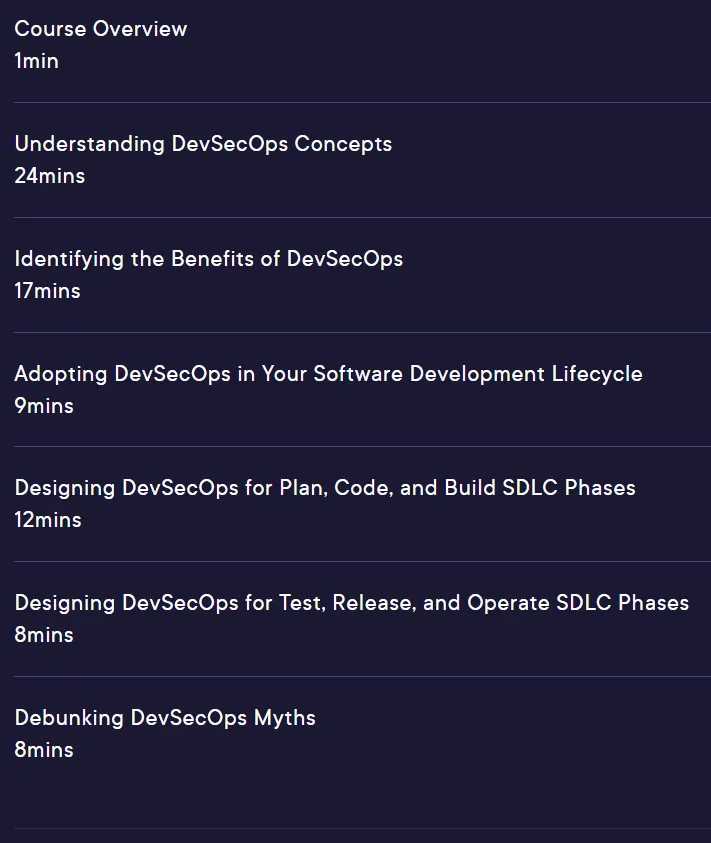Click the 24mins duration label
711x843 pixels.
(x=49, y=176)
